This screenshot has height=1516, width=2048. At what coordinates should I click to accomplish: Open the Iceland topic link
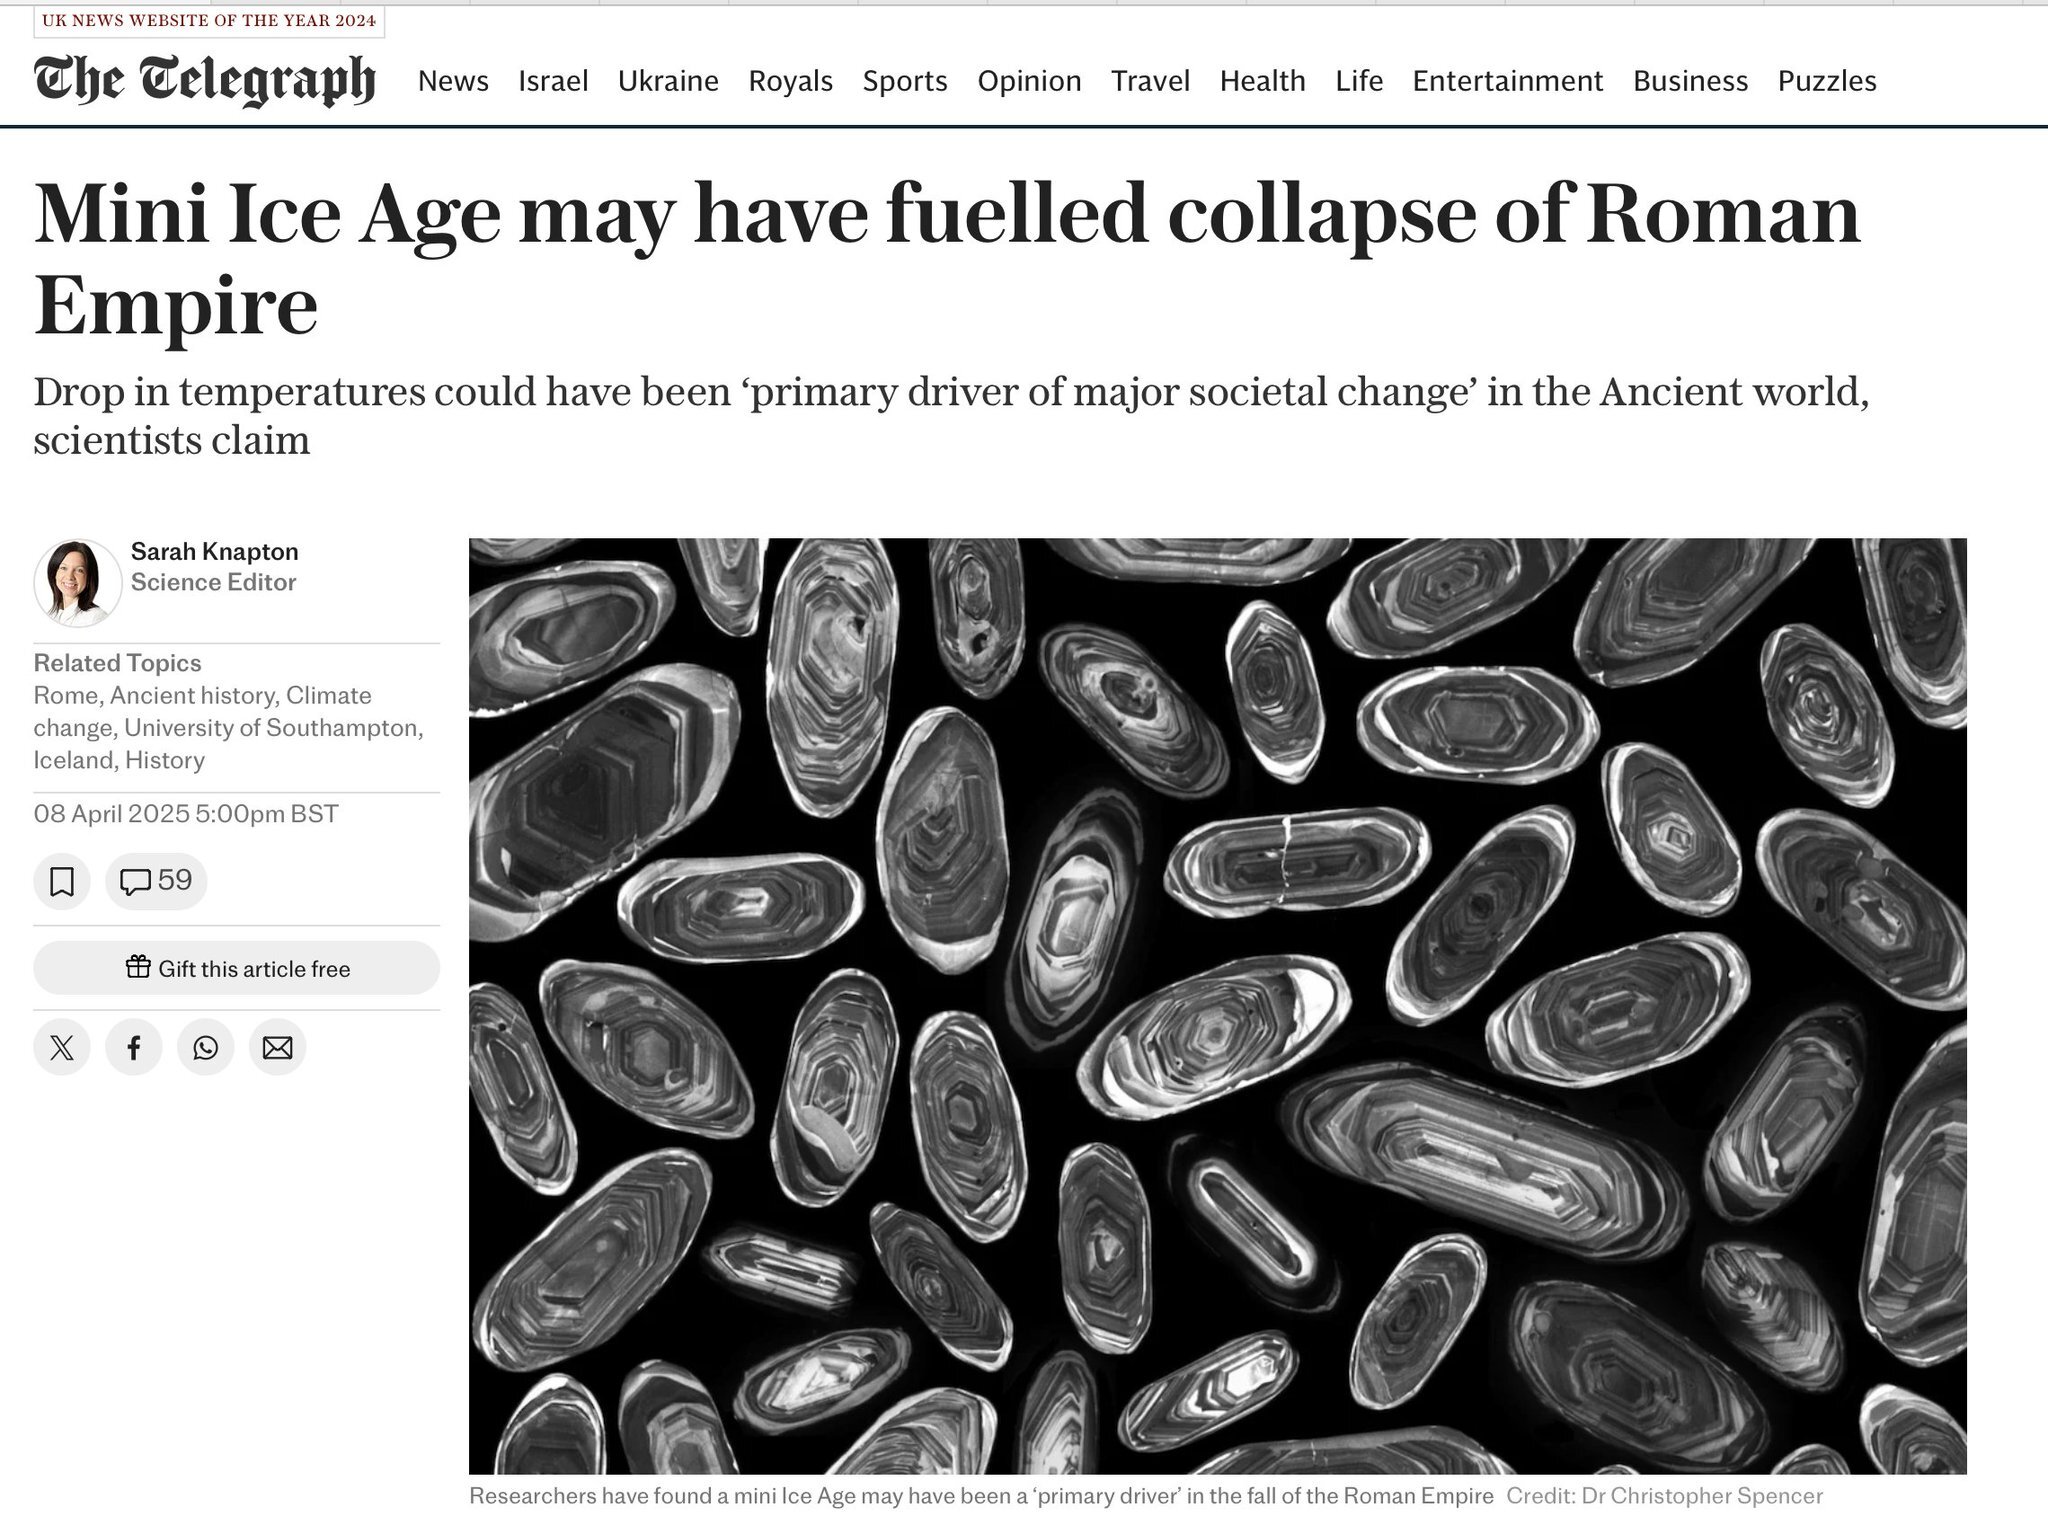tap(73, 760)
